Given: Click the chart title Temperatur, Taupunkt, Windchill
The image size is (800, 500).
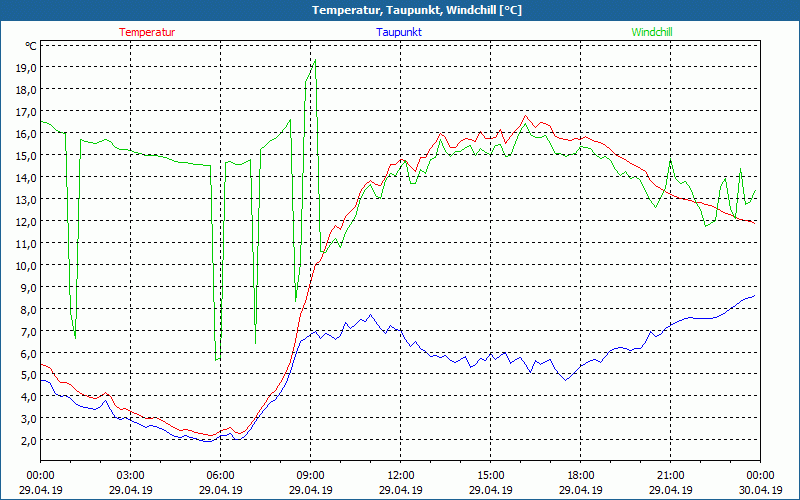Looking at the screenshot, I should (x=417, y=10).
